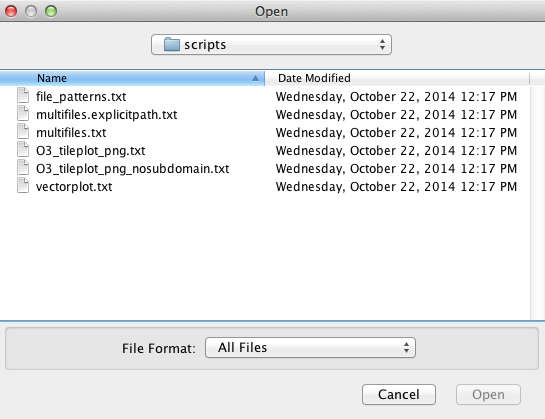This screenshot has width=545, height=419.
Task: Click the stepper arrows on the File Format popup
Action: 406,347
